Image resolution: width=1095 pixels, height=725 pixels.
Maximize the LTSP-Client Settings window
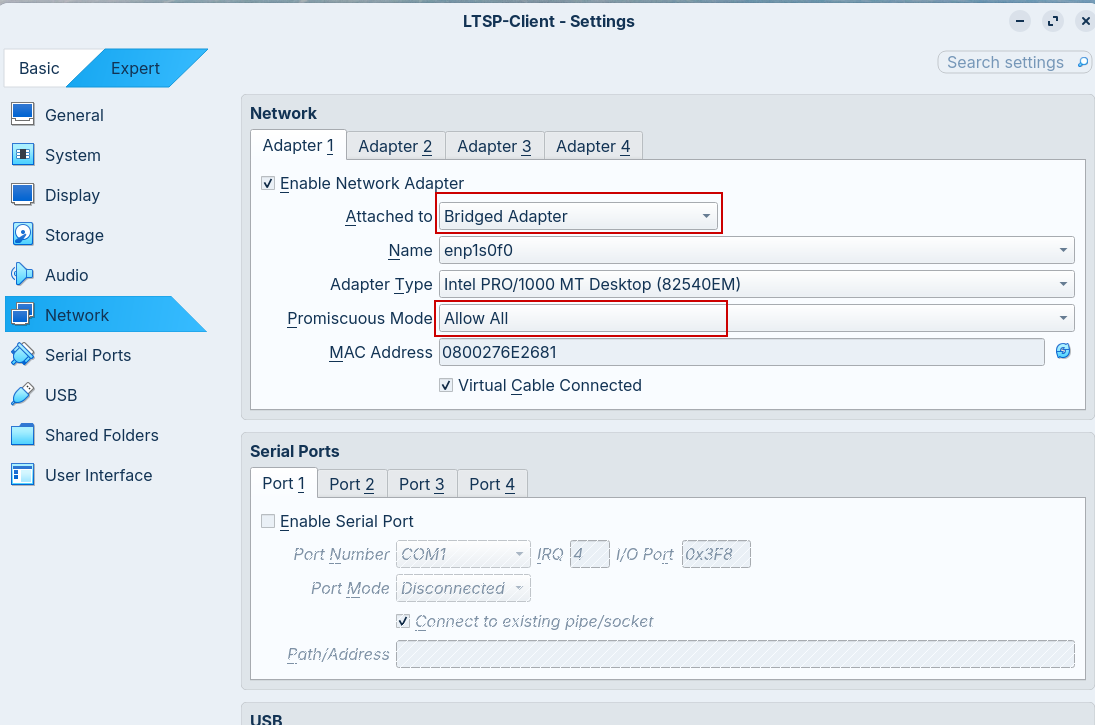pyautogui.click(x=1052, y=21)
